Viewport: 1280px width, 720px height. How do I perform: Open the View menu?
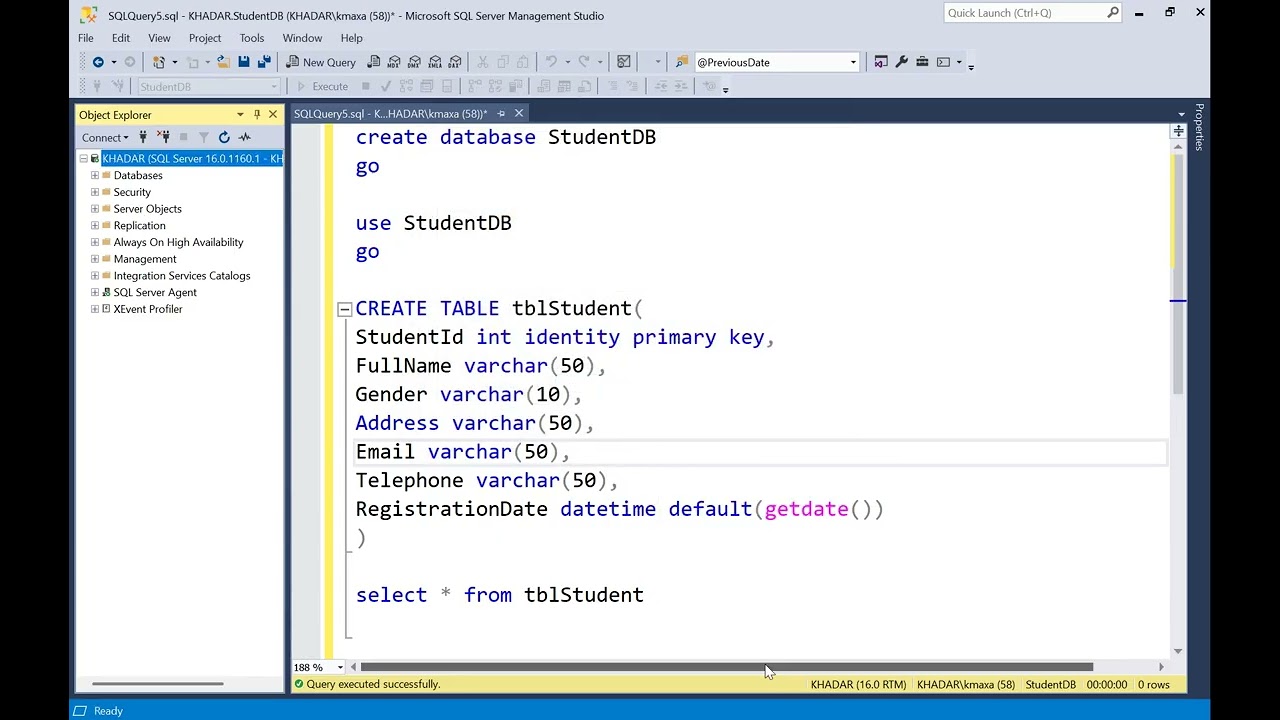159,38
